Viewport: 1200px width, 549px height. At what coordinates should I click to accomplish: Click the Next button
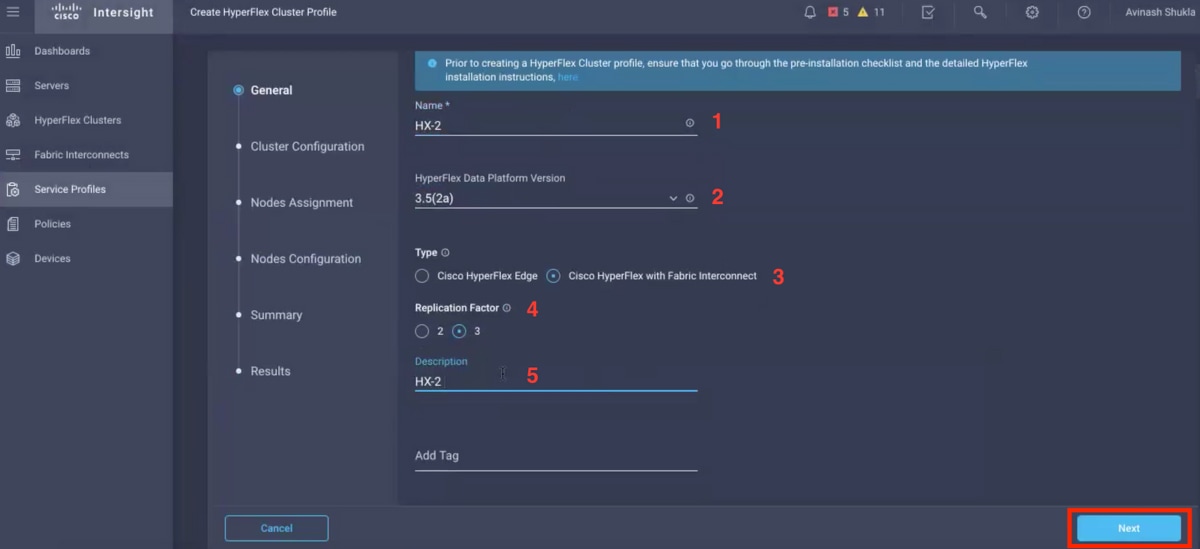[x=1129, y=528]
